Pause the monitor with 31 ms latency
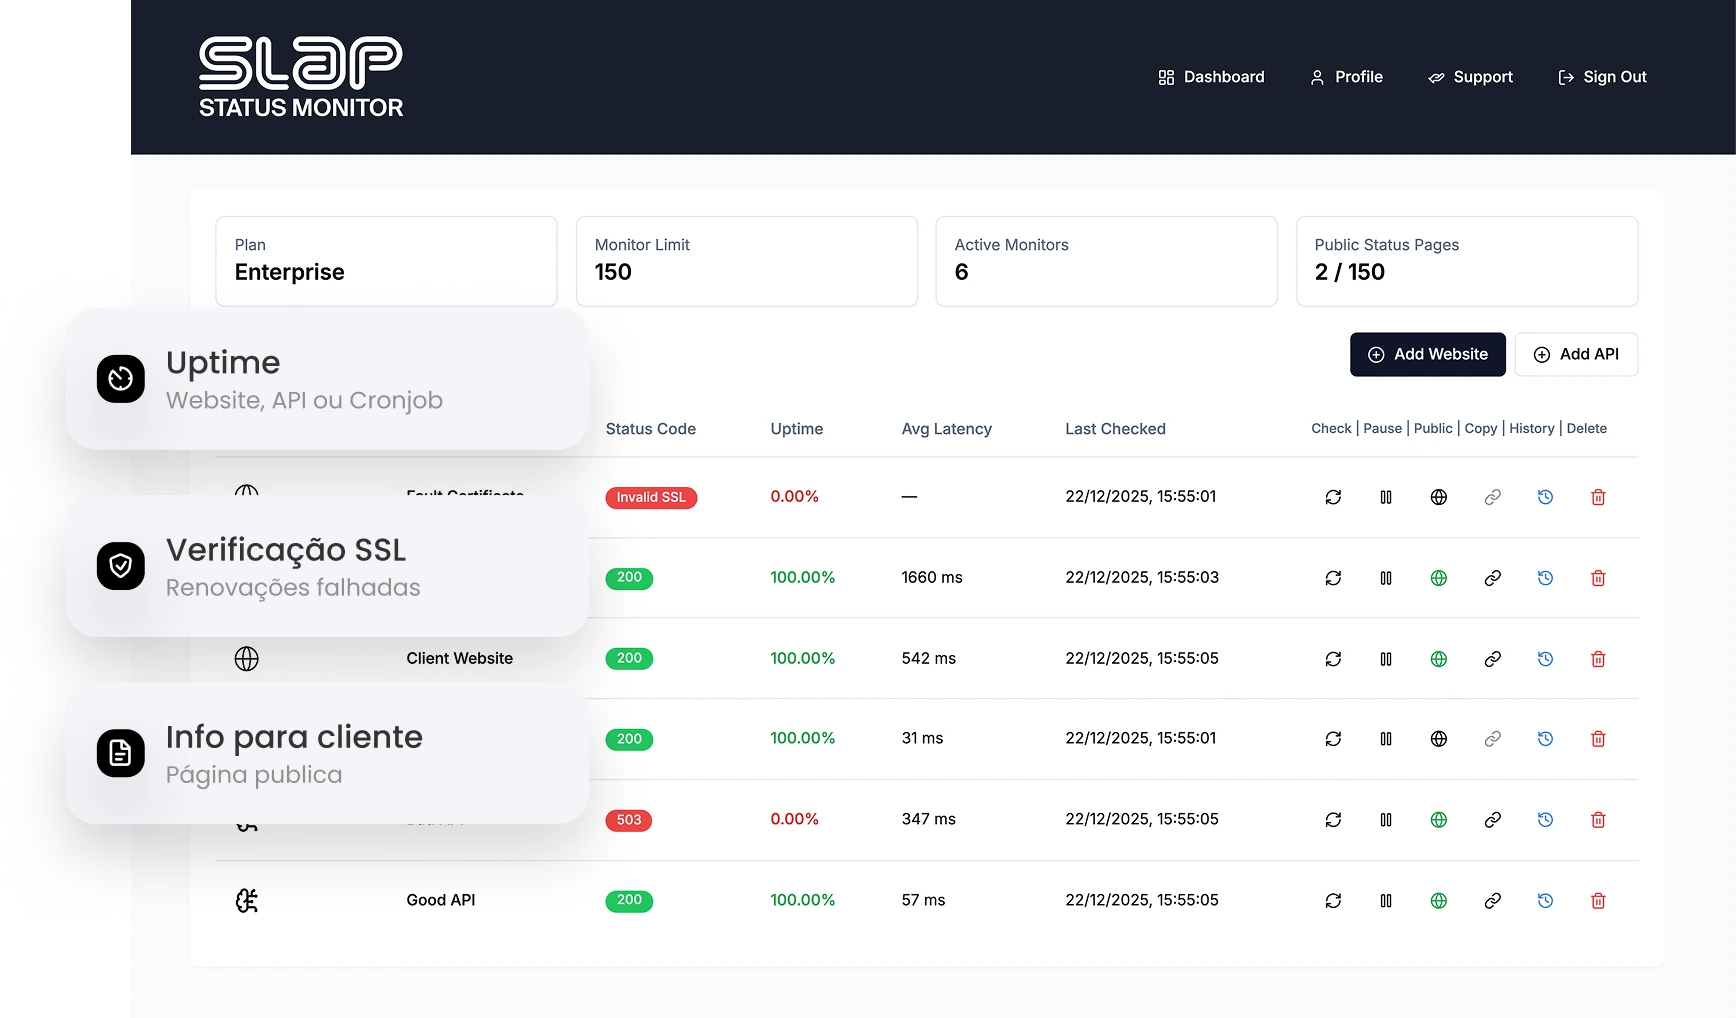Screen dimensions: 1736x1018 (1386, 739)
